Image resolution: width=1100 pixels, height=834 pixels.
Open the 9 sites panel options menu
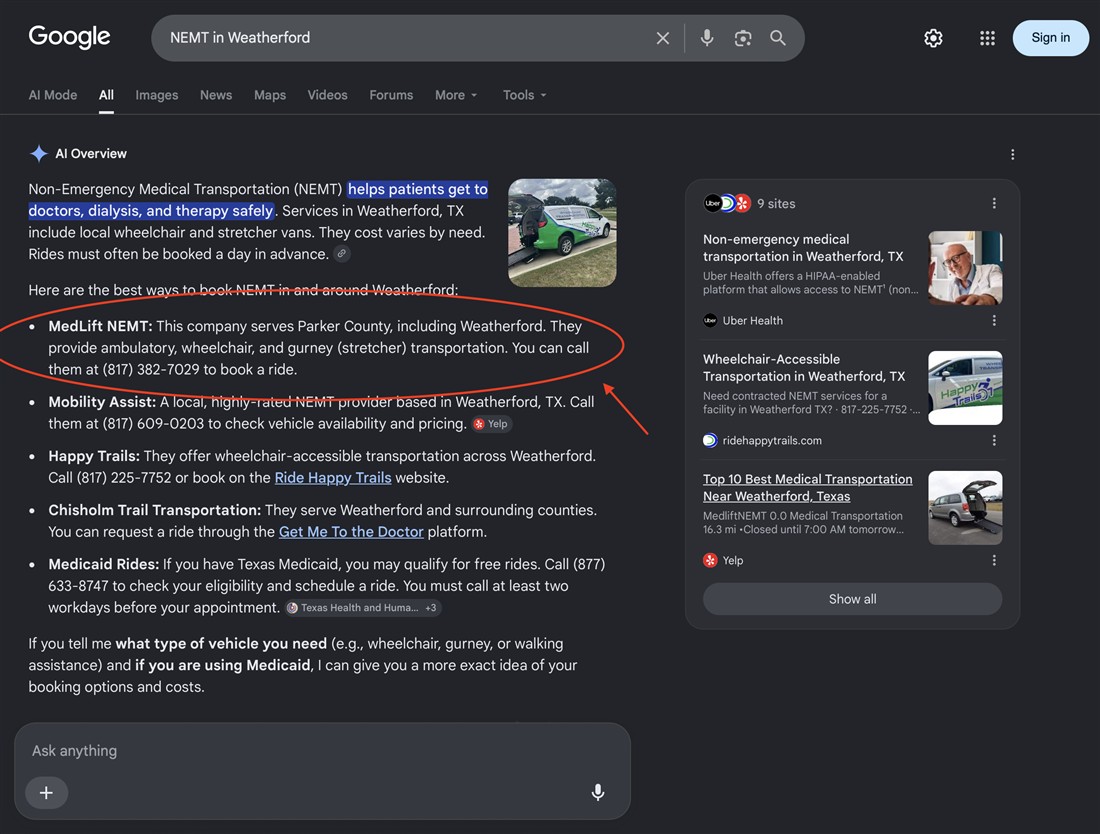point(993,203)
